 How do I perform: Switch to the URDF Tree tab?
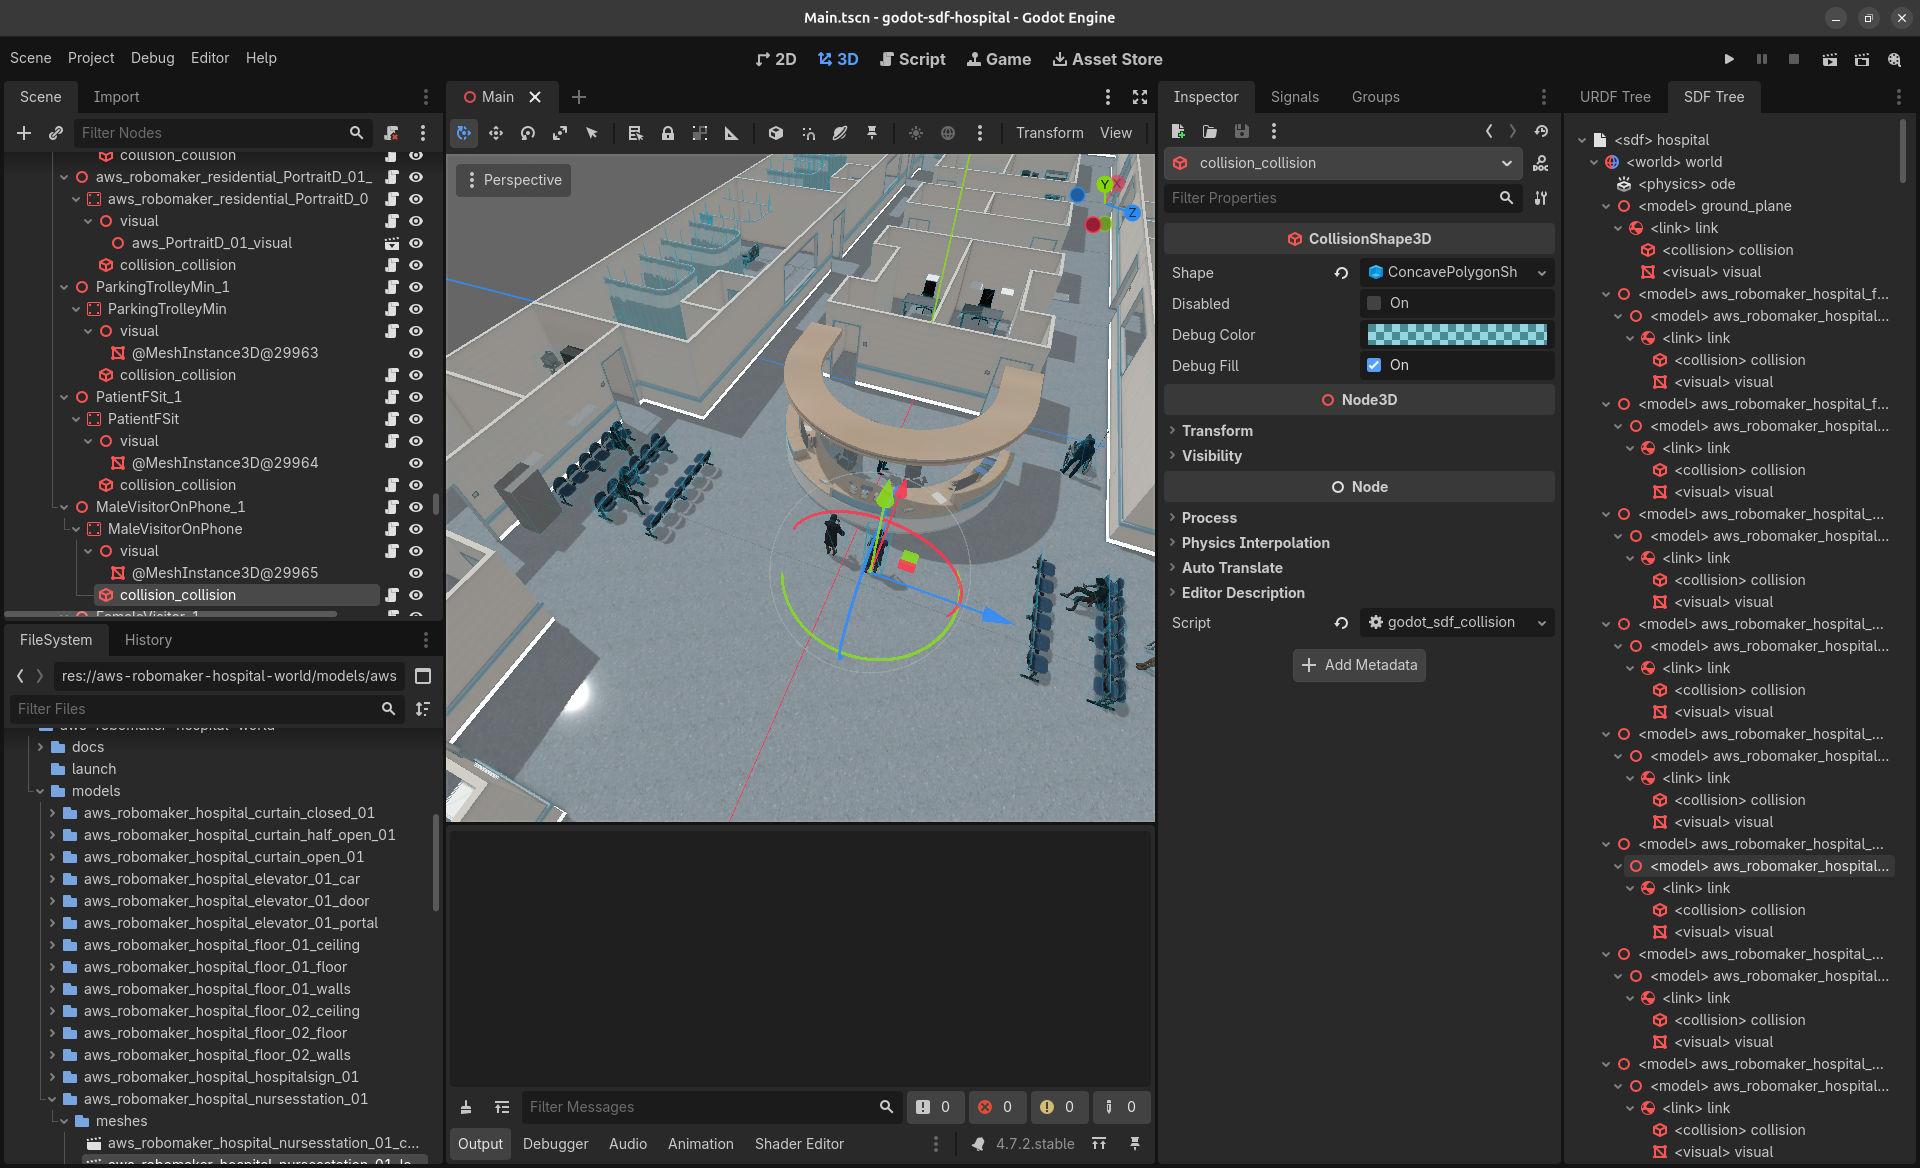[x=1614, y=97]
